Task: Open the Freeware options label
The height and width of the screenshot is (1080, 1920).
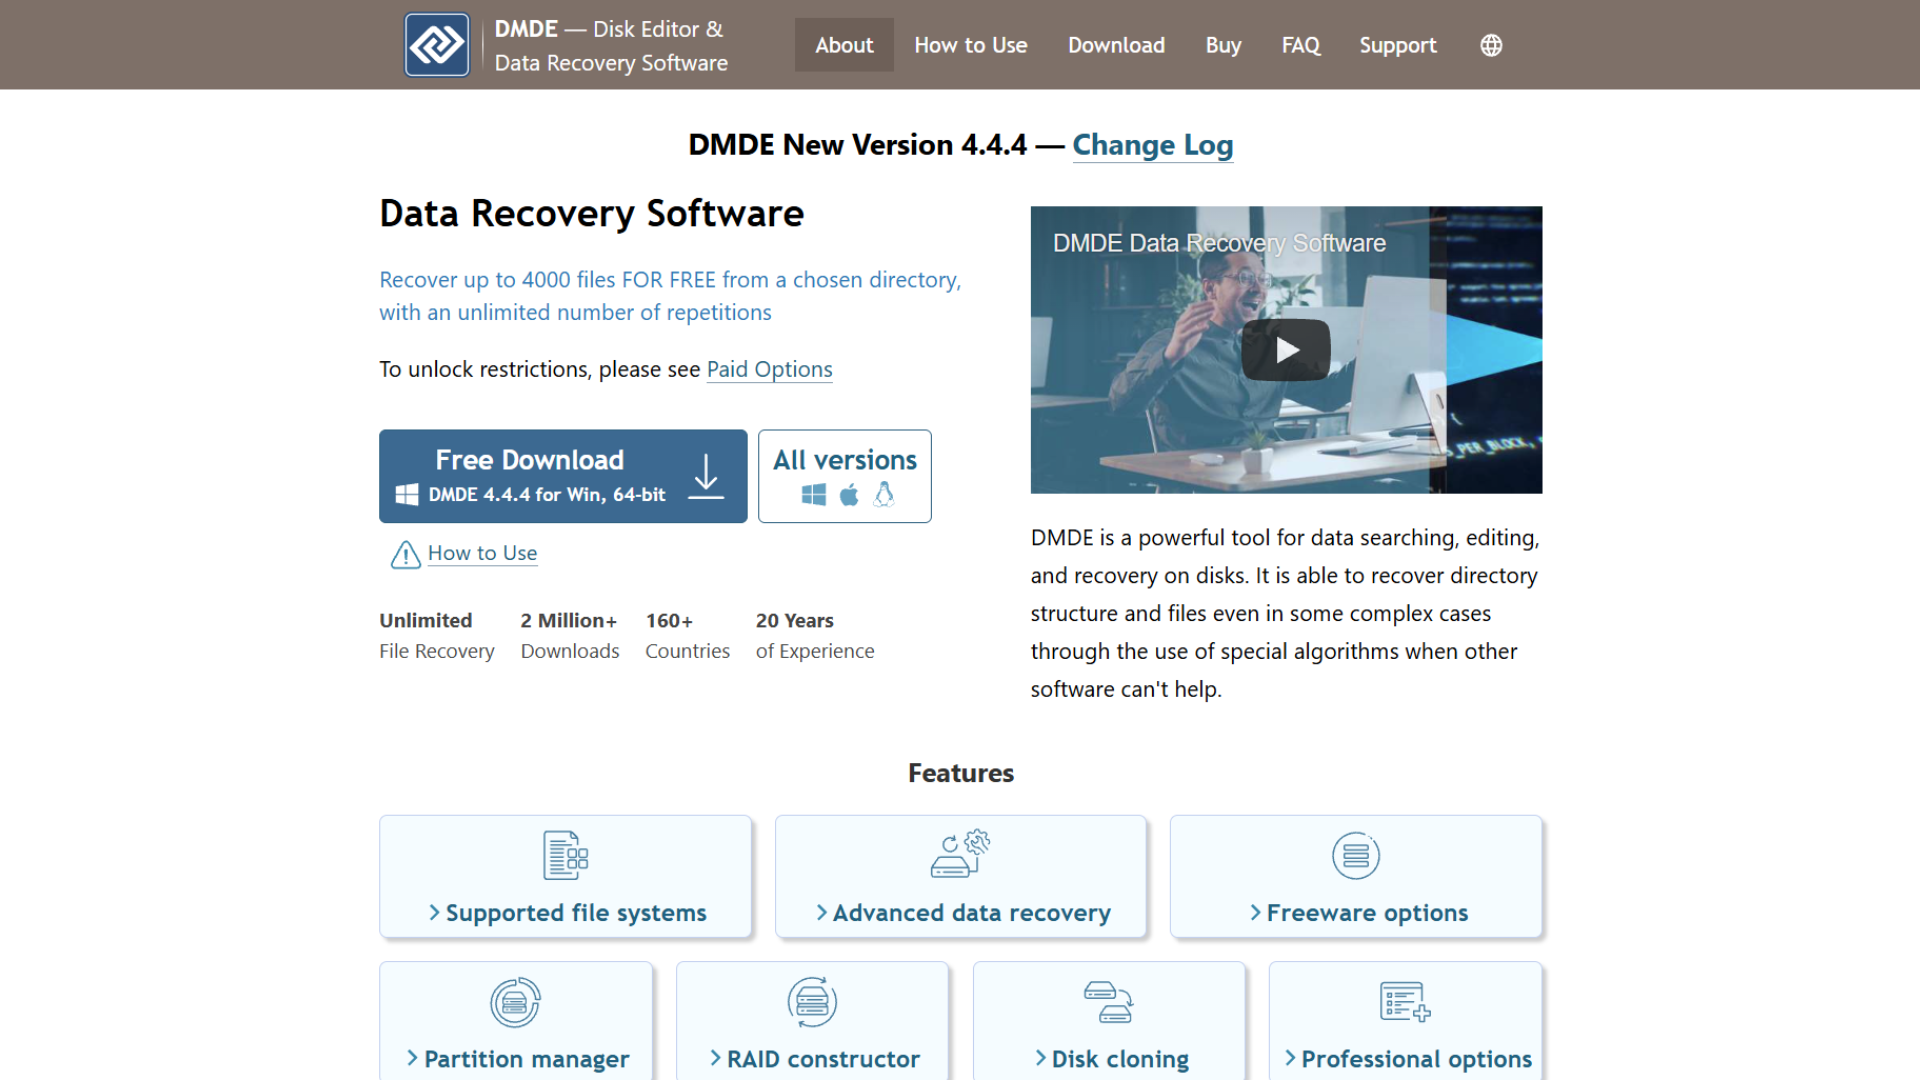Action: [1367, 913]
